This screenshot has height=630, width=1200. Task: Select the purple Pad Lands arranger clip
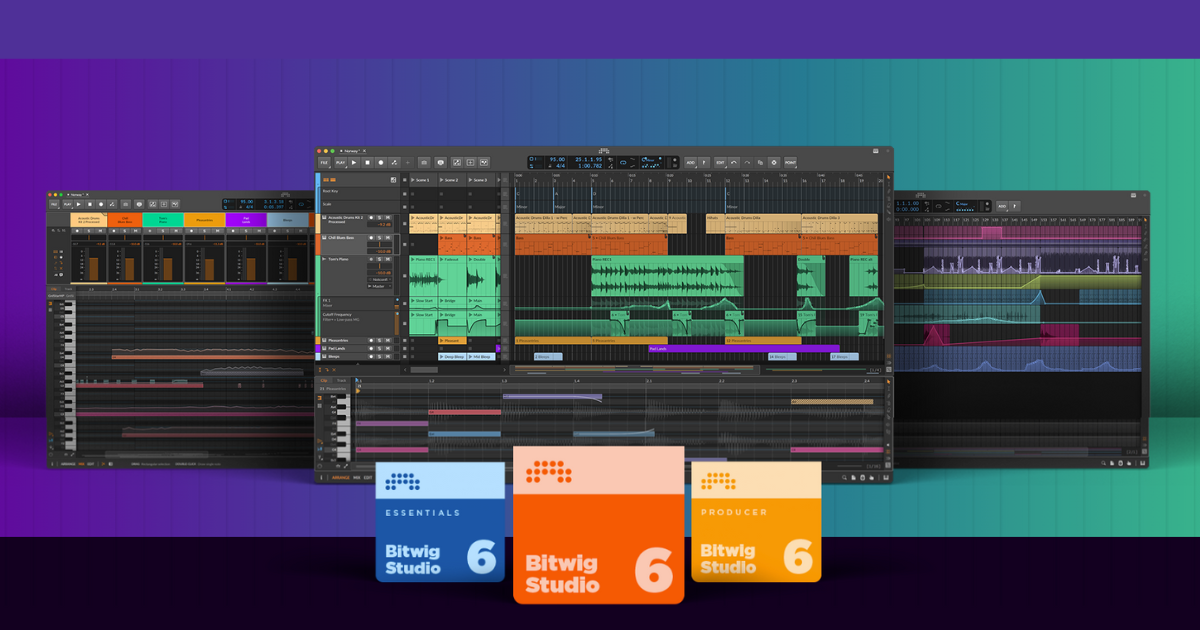(x=744, y=348)
